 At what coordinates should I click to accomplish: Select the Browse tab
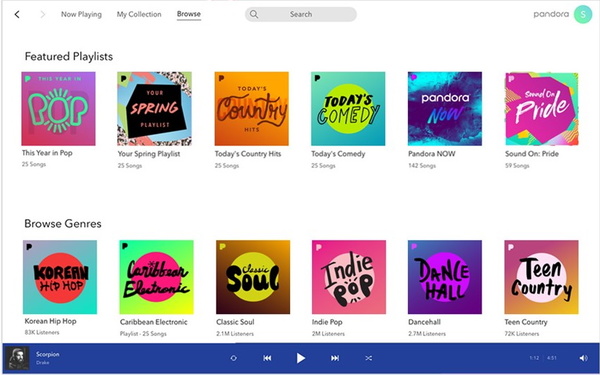(x=189, y=14)
